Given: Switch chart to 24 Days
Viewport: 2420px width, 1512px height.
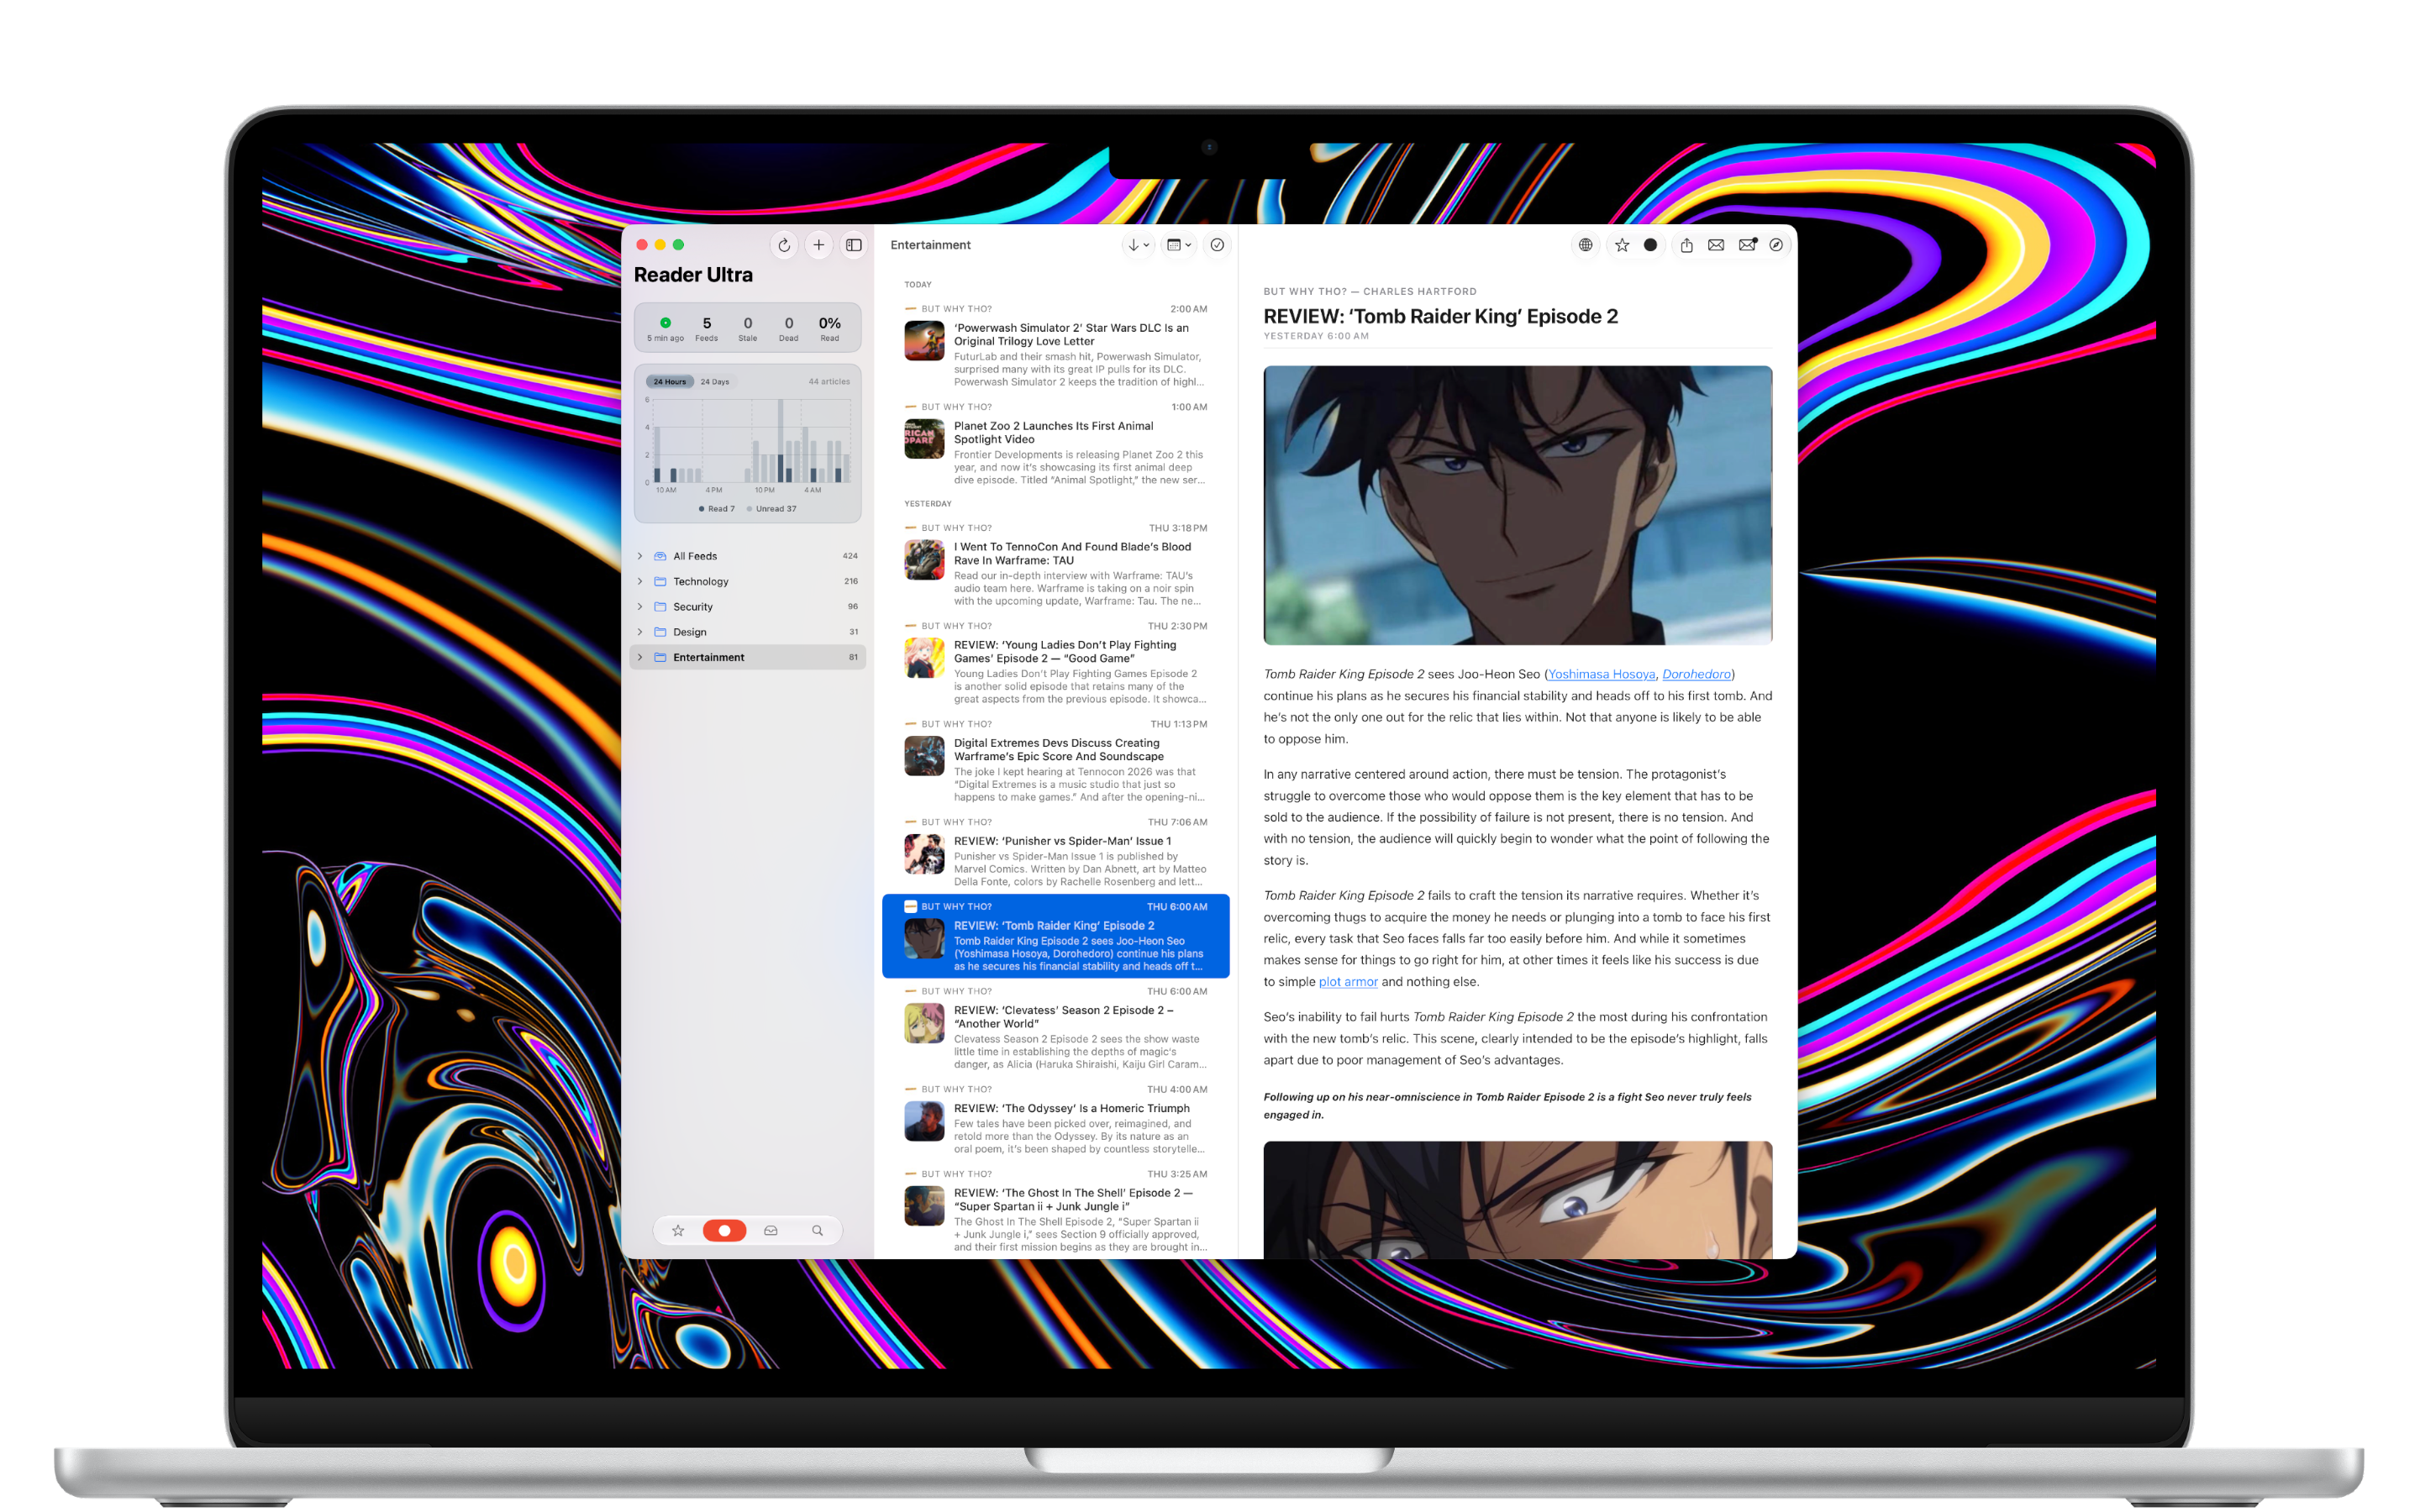Looking at the screenshot, I should [x=715, y=381].
